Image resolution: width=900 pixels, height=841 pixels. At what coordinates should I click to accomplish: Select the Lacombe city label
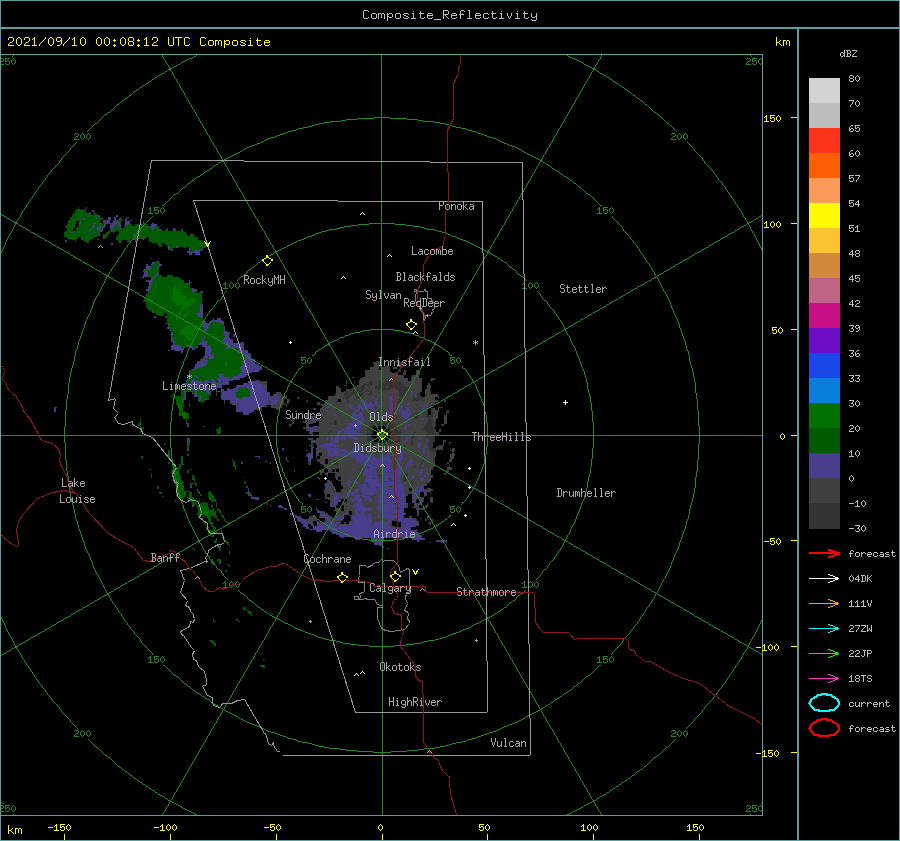coord(432,251)
